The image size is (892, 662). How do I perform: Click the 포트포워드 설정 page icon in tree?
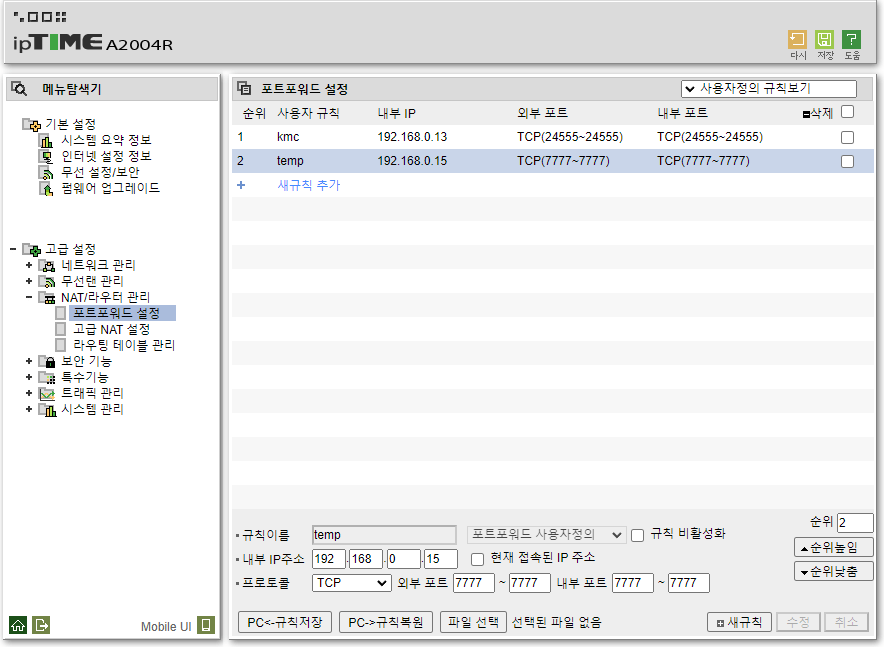tap(61, 313)
